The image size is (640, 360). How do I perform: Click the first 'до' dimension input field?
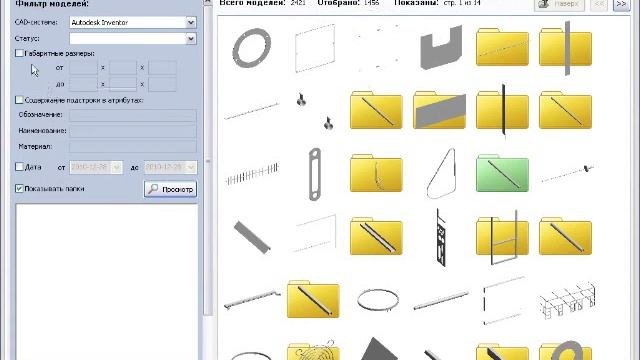tap(83, 84)
